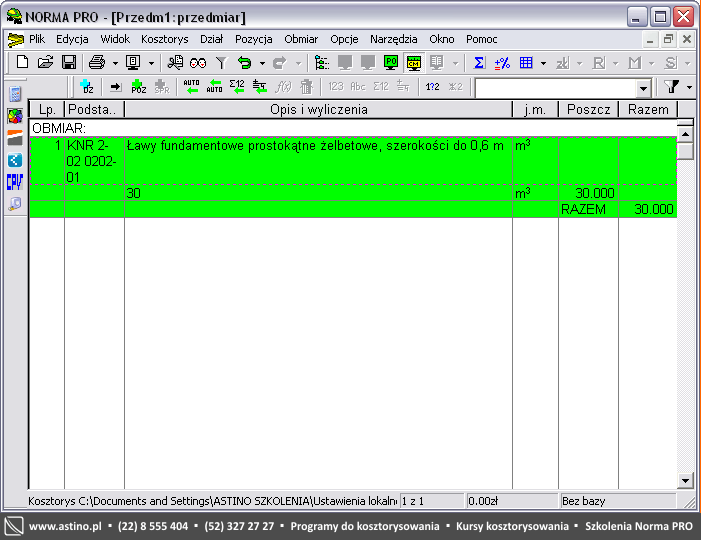Click the gray funnel filter icon in main toolbar
The width and height of the screenshot is (701, 540).
tap(221, 63)
